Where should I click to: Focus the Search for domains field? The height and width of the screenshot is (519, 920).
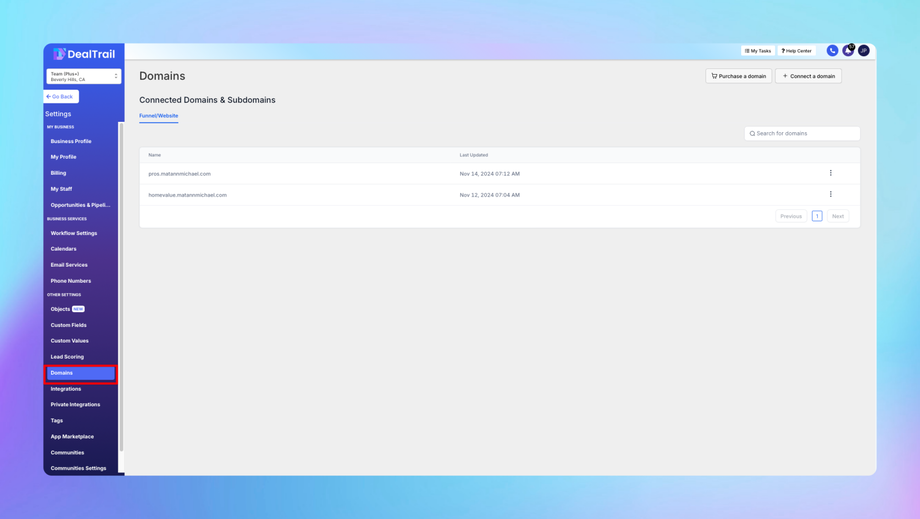click(x=802, y=134)
